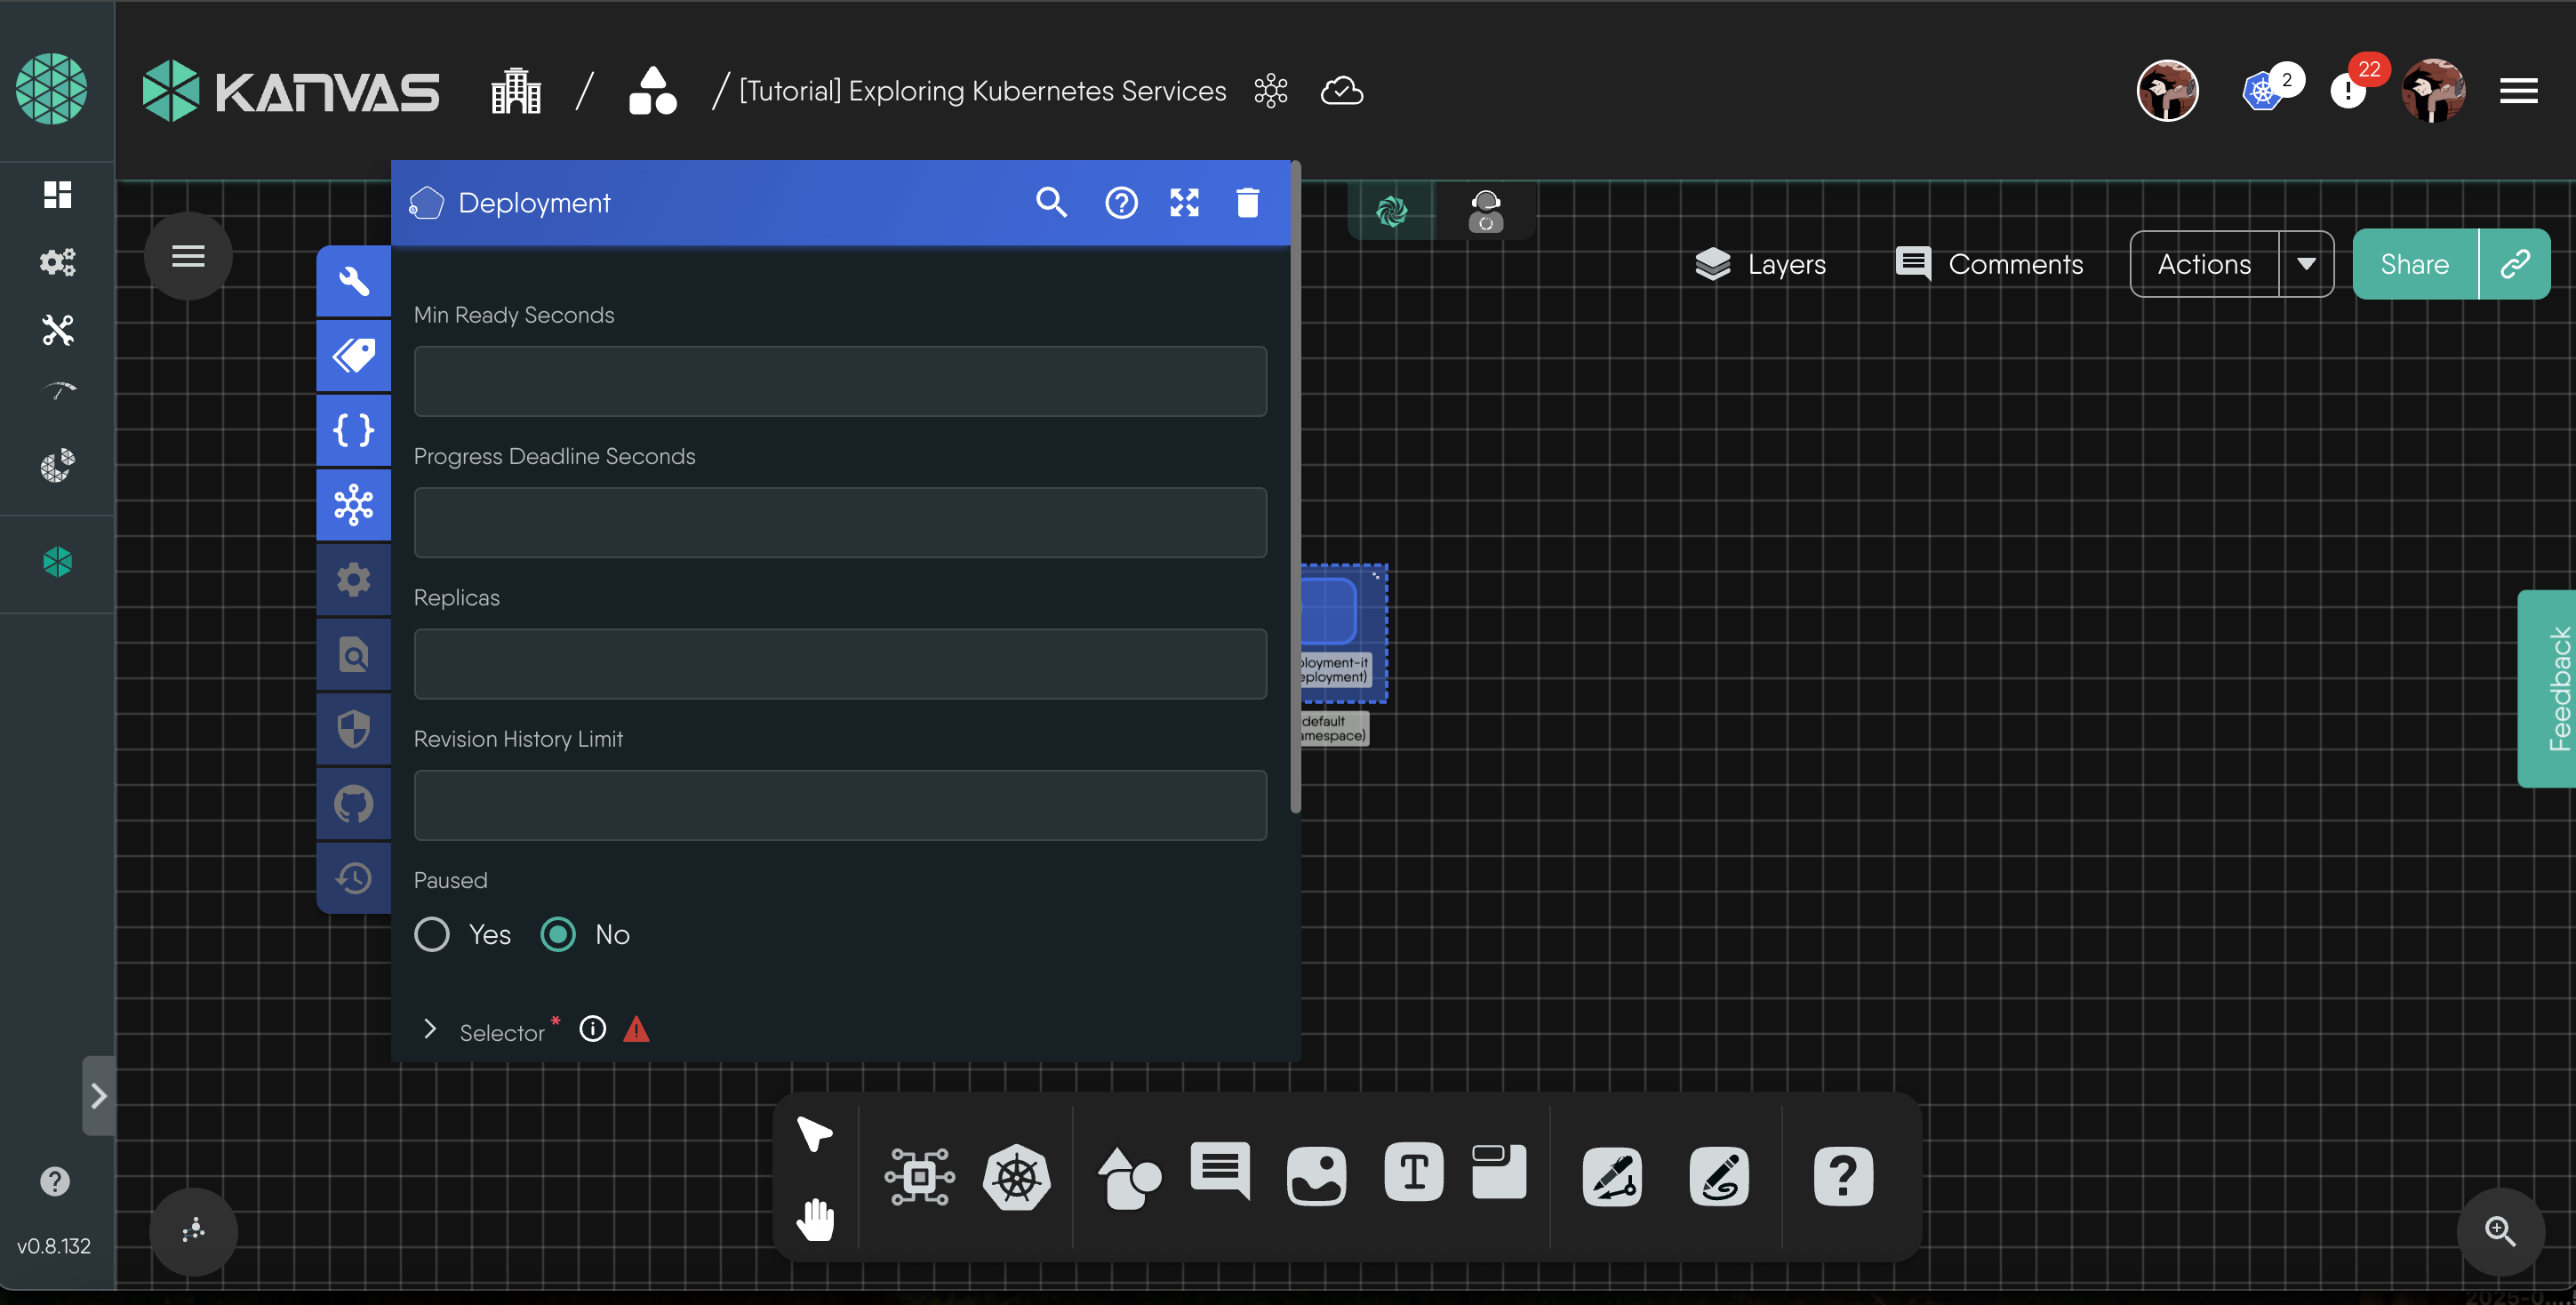Image resolution: width=2576 pixels, height=1305 pixels.
Task: Click the Replicas input field
Action: pos(840,664)
